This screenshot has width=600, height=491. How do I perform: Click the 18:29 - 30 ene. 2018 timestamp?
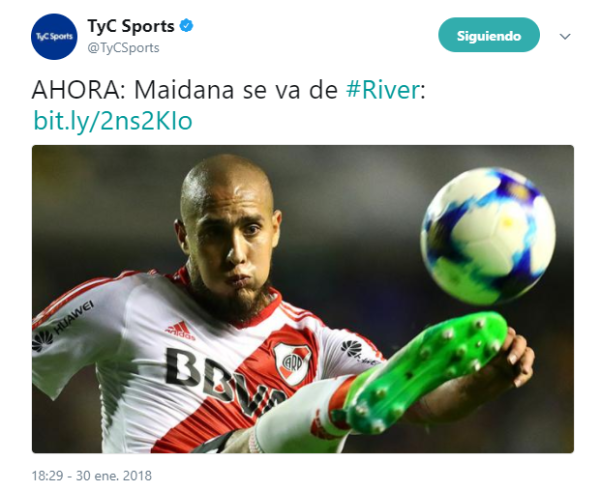pos(91,476)
